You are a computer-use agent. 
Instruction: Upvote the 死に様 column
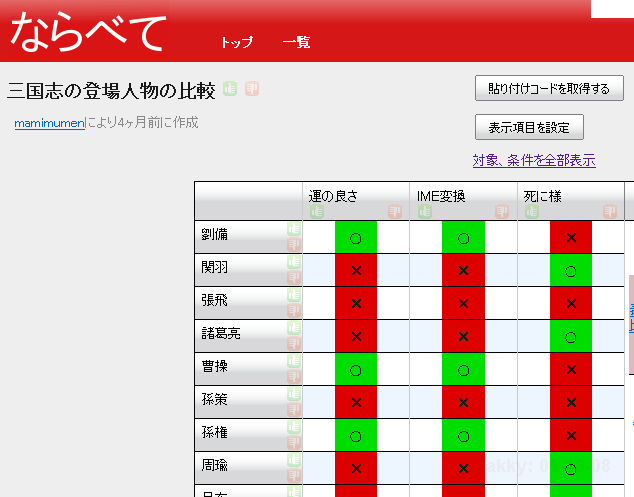(532, 211)
